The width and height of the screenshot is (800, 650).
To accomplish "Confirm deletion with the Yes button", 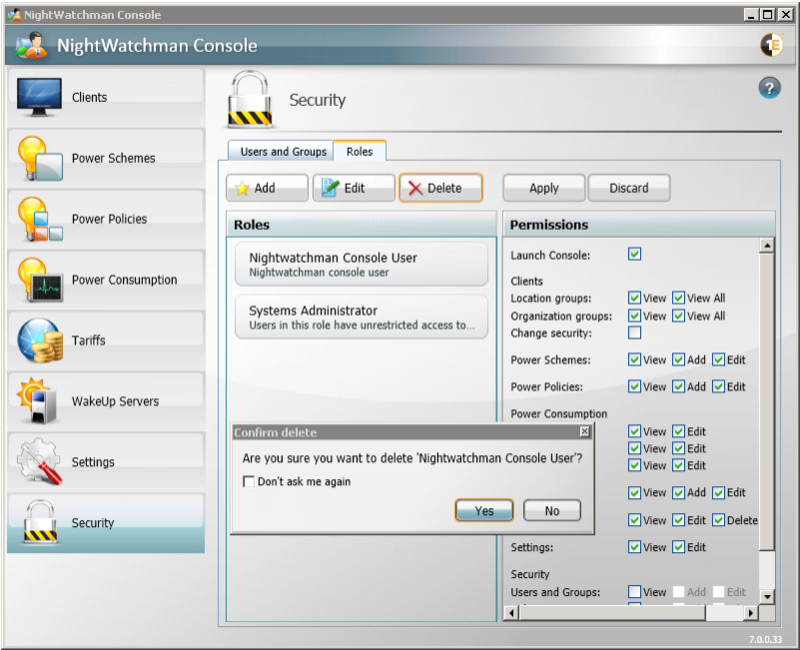I will coord(484,511).
